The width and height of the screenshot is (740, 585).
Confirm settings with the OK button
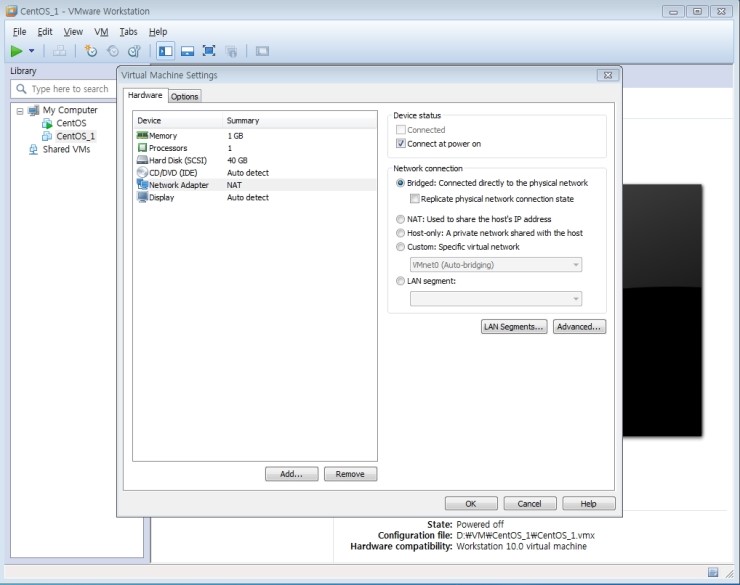pyautogui.click(x=471, y=503)
